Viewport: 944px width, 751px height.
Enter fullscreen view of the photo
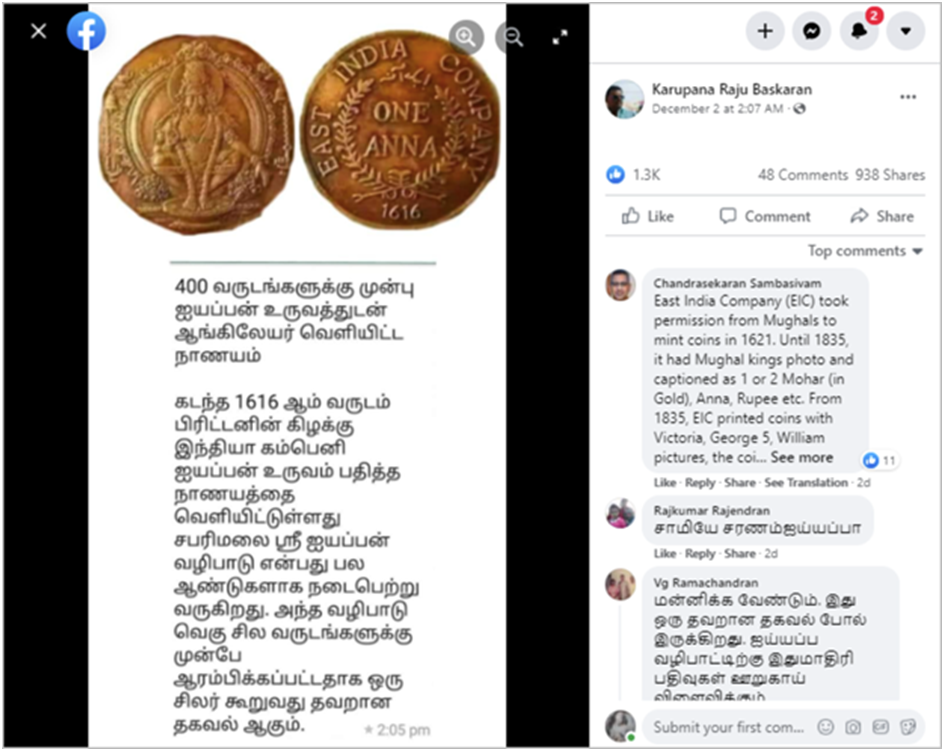point(560,38)
